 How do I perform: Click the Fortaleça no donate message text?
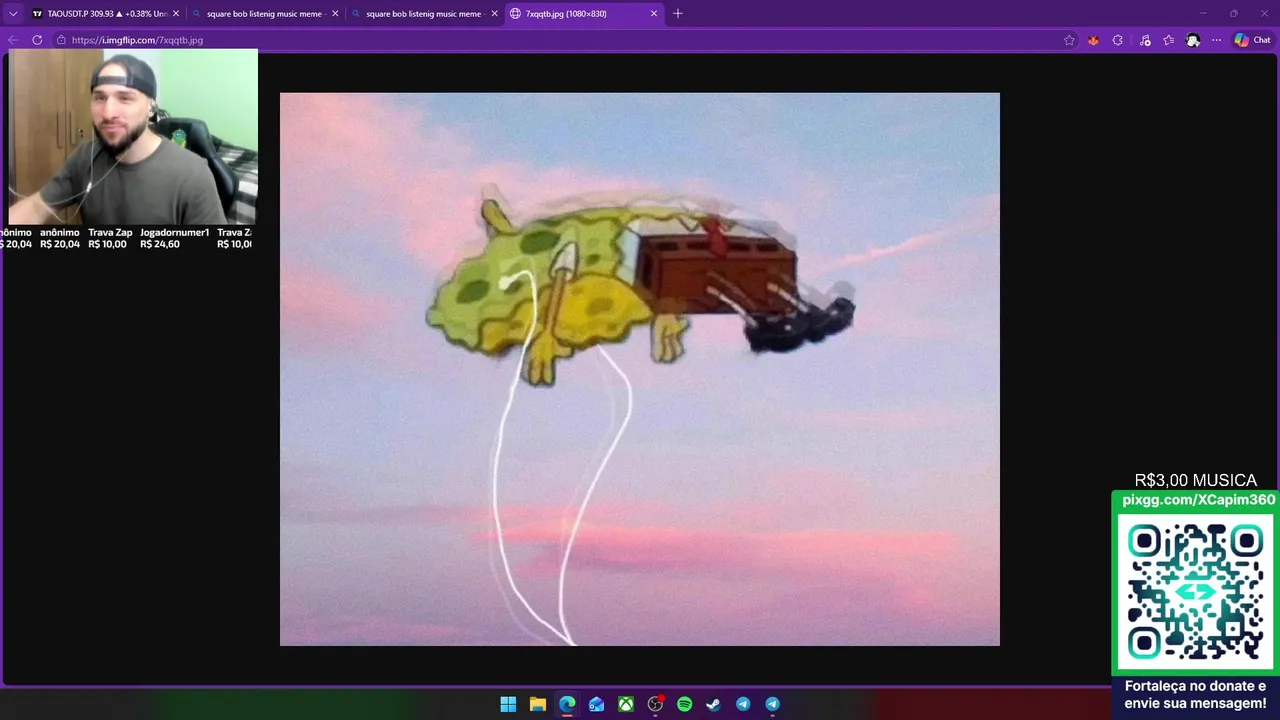point(1195,695)
